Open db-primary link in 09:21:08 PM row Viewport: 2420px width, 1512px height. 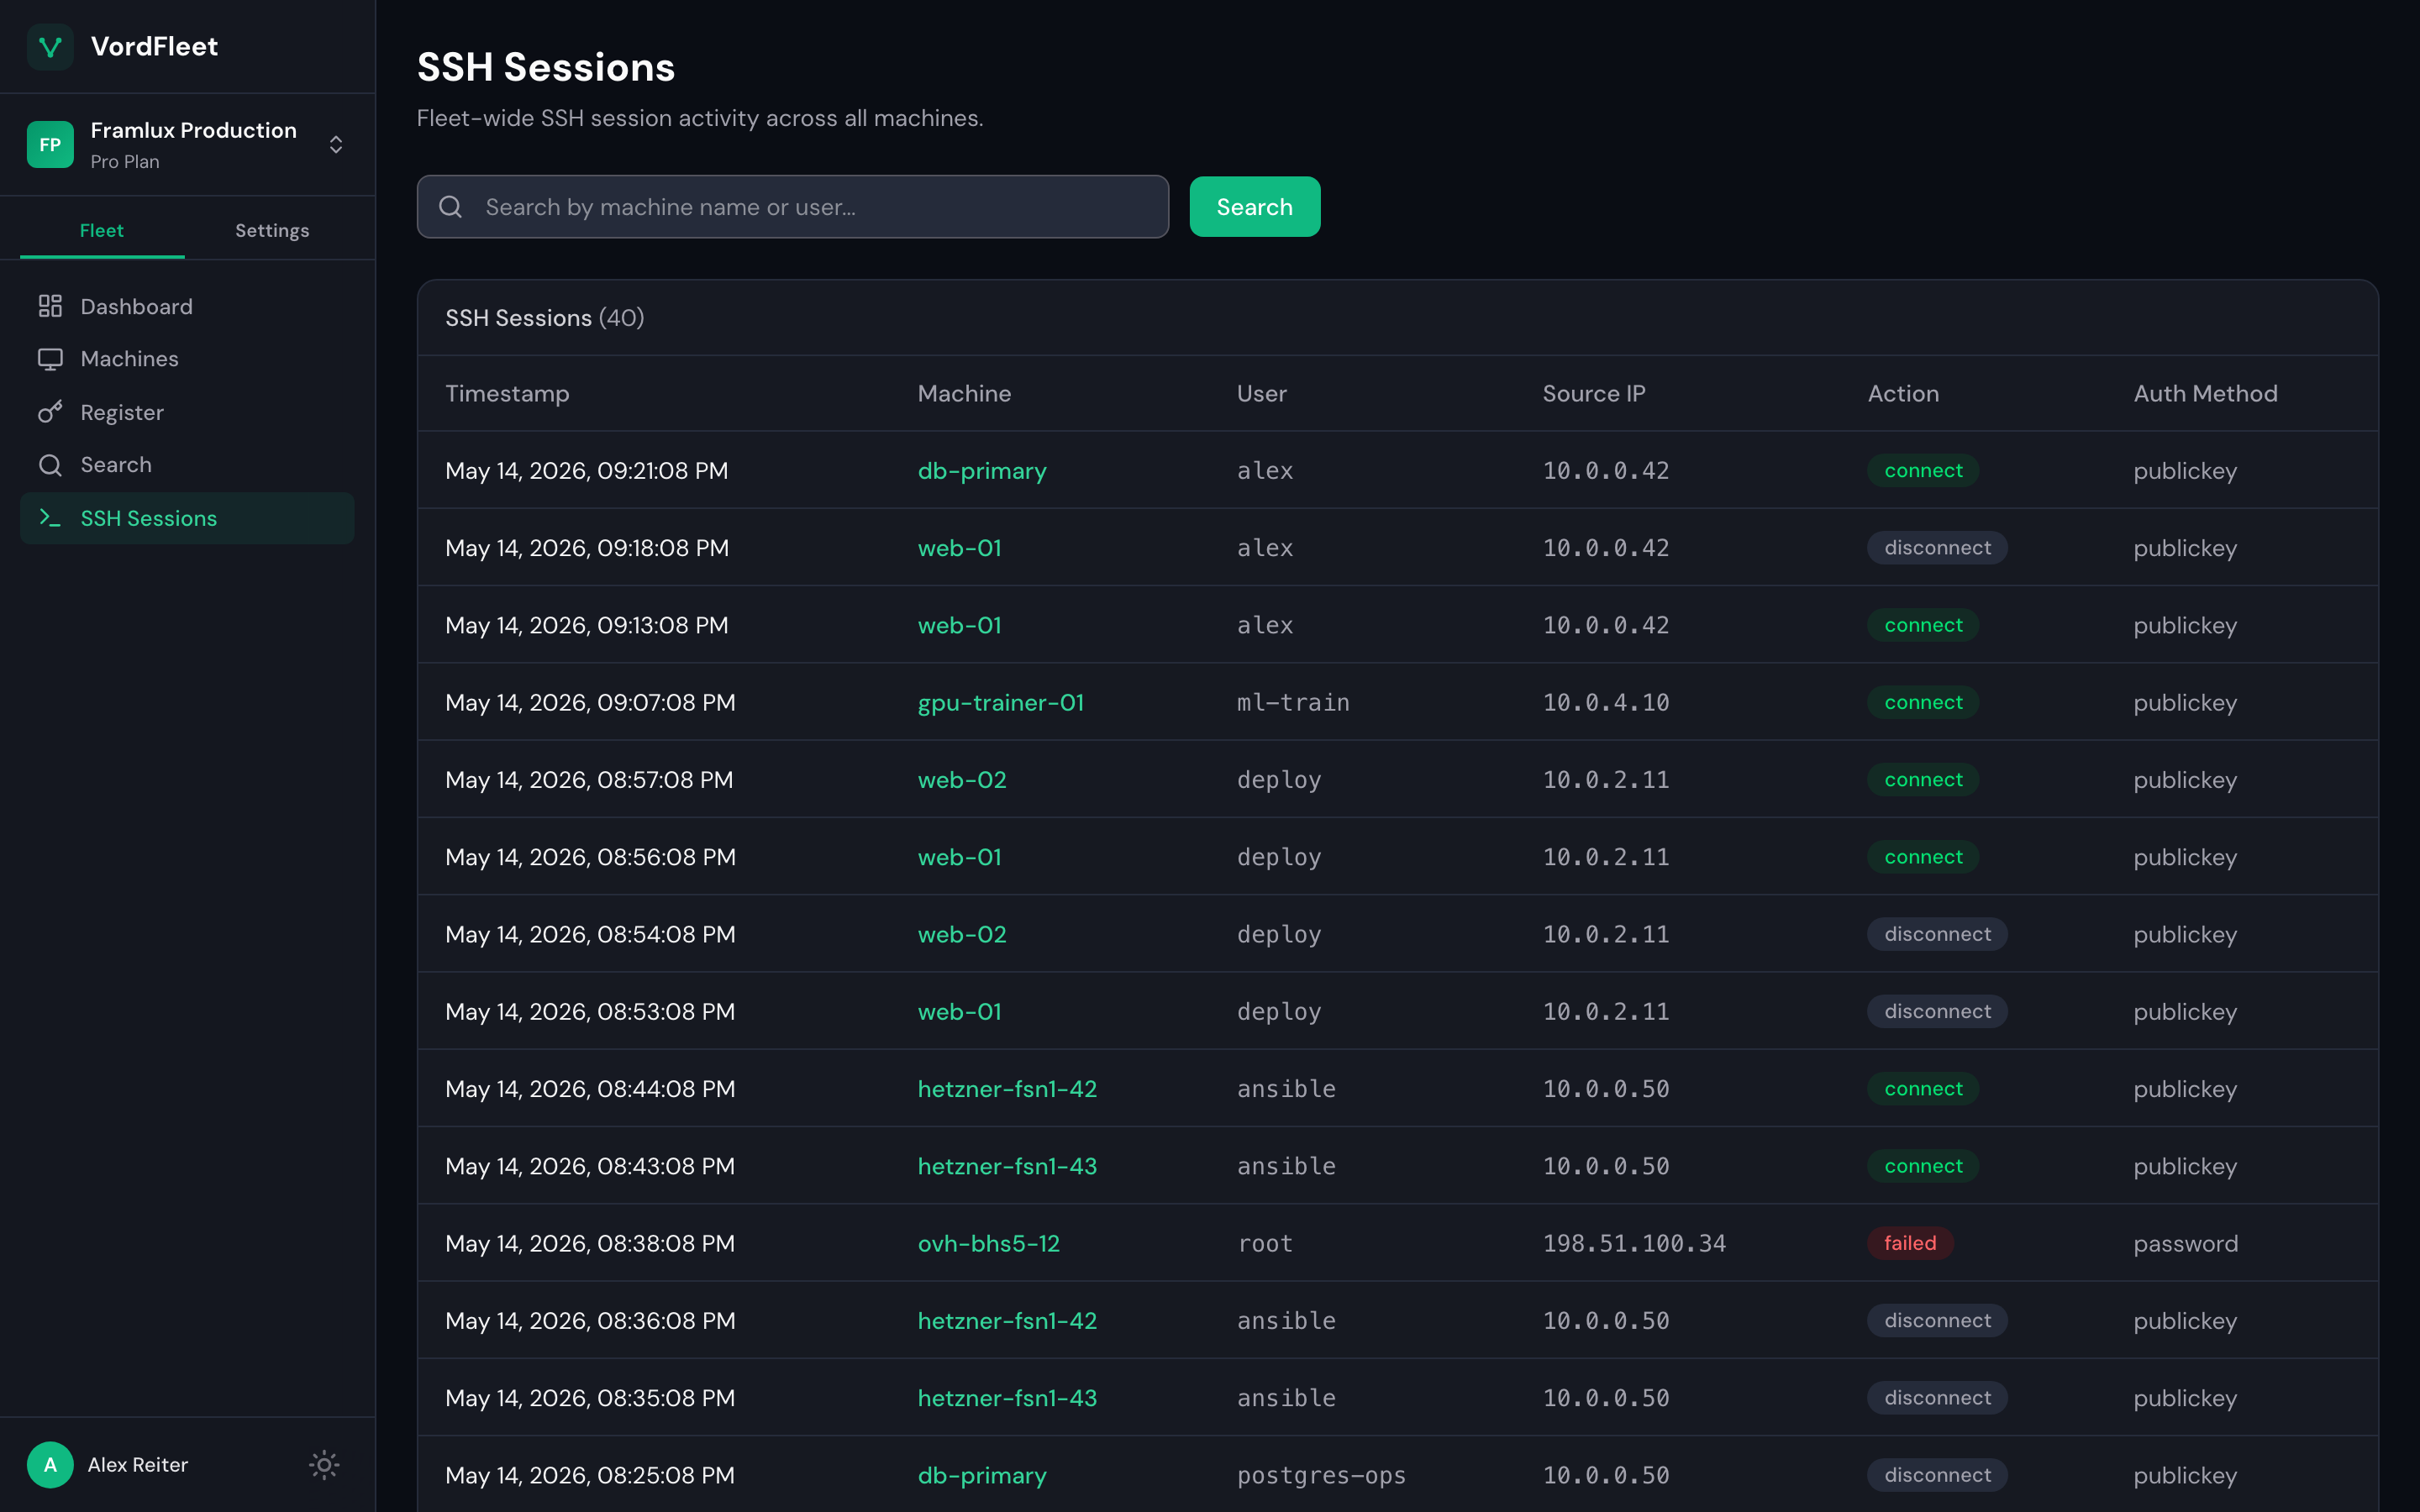pyautogui.click(x=982, y=471)
